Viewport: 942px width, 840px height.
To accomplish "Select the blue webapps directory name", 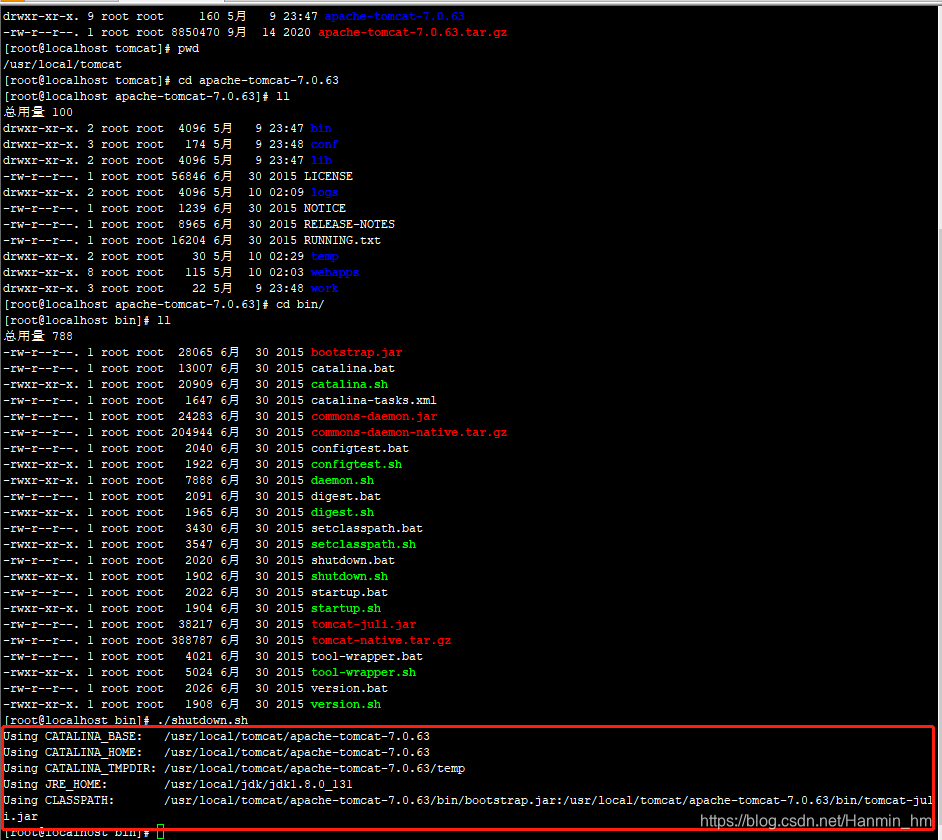I will coord(335,273).
